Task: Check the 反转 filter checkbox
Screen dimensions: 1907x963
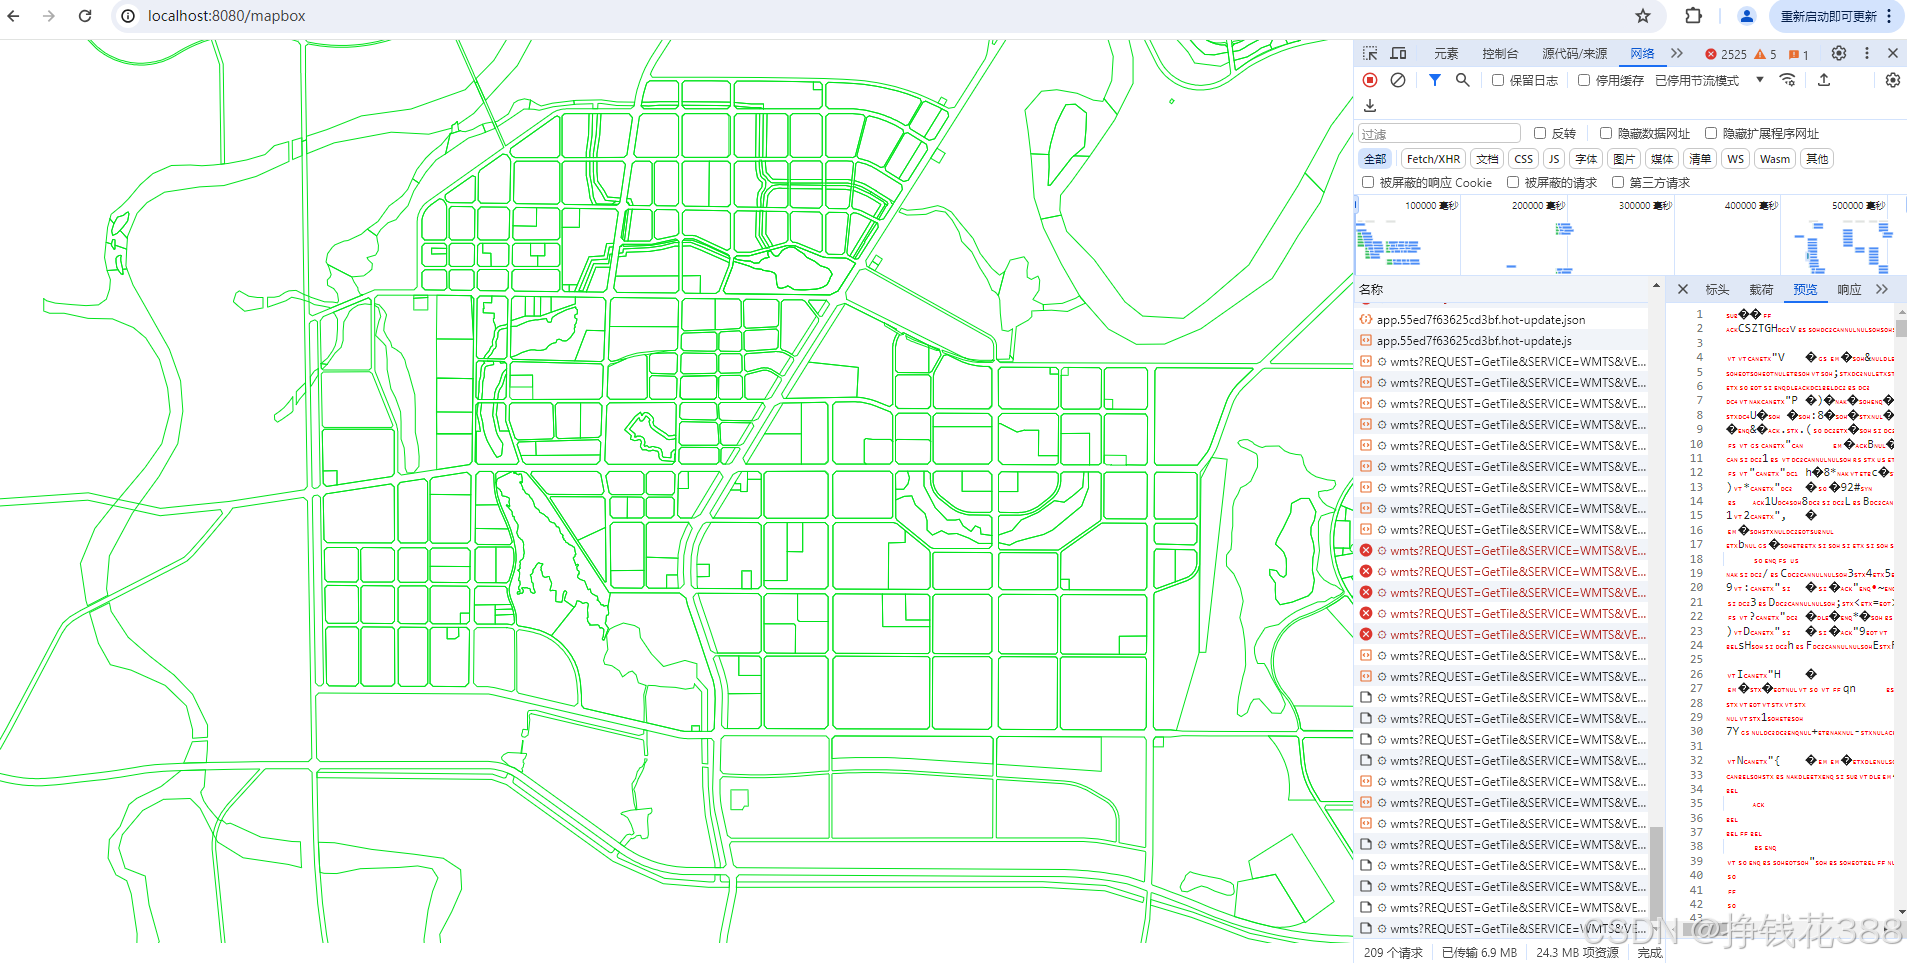Action: click(x=1540, y=133)
